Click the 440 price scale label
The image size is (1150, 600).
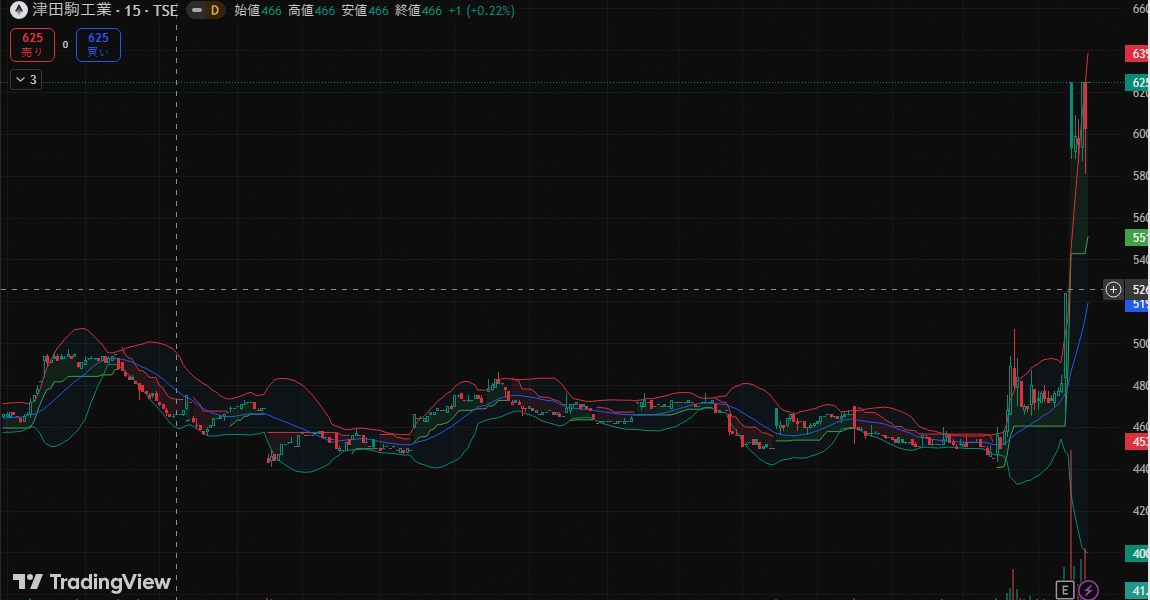point(1140,469)
